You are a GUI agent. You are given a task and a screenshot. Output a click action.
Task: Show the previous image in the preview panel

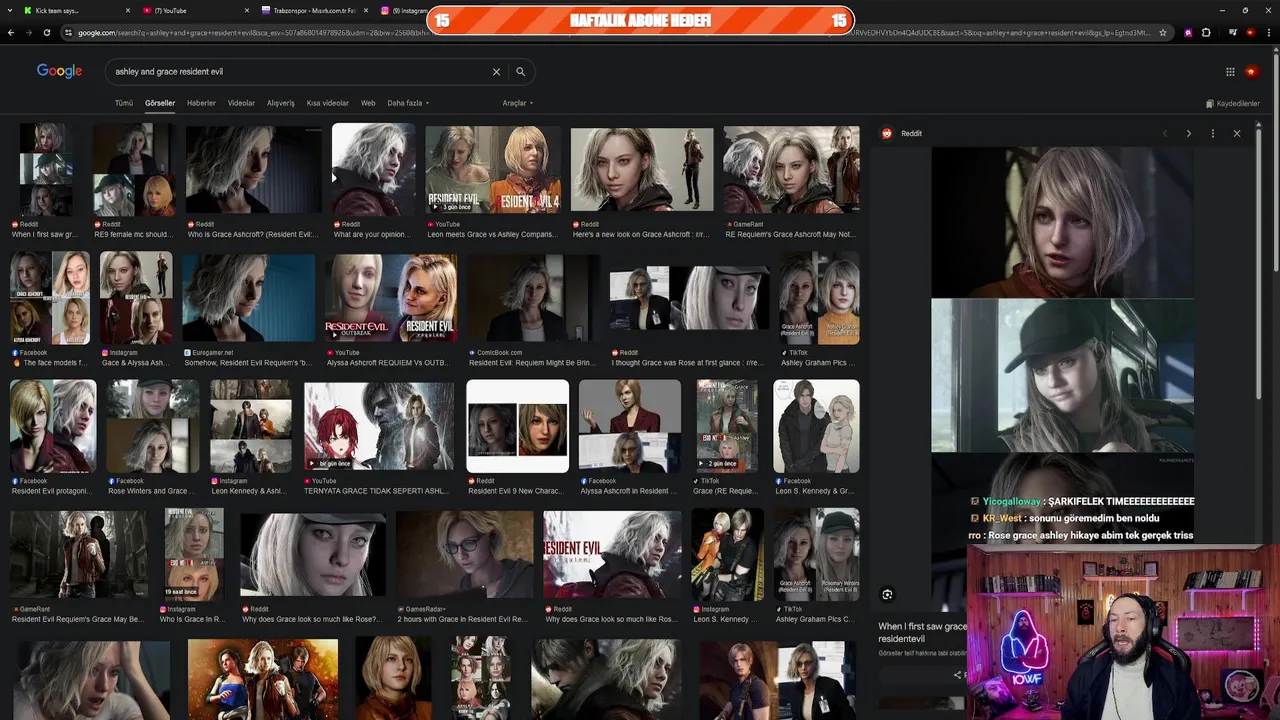tap(1164, 133)
